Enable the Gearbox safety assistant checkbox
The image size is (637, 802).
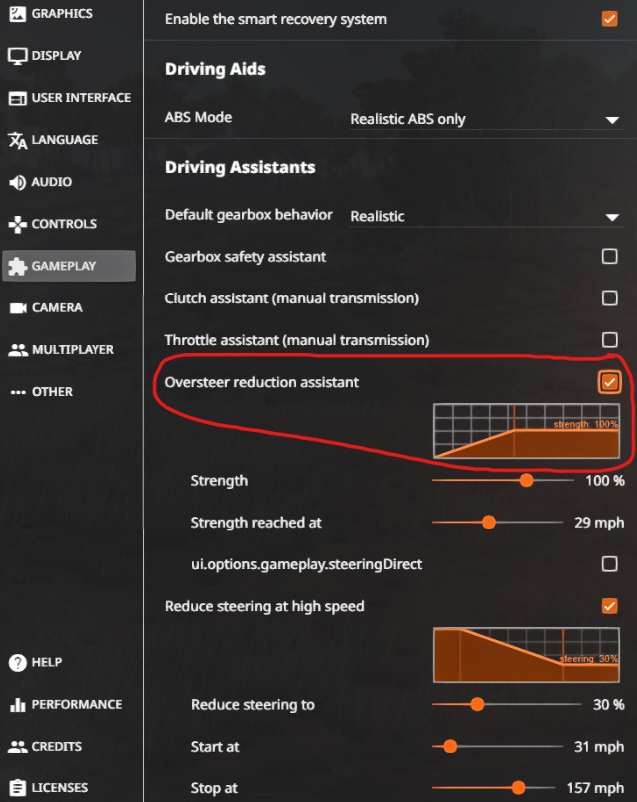pos(609,257)
